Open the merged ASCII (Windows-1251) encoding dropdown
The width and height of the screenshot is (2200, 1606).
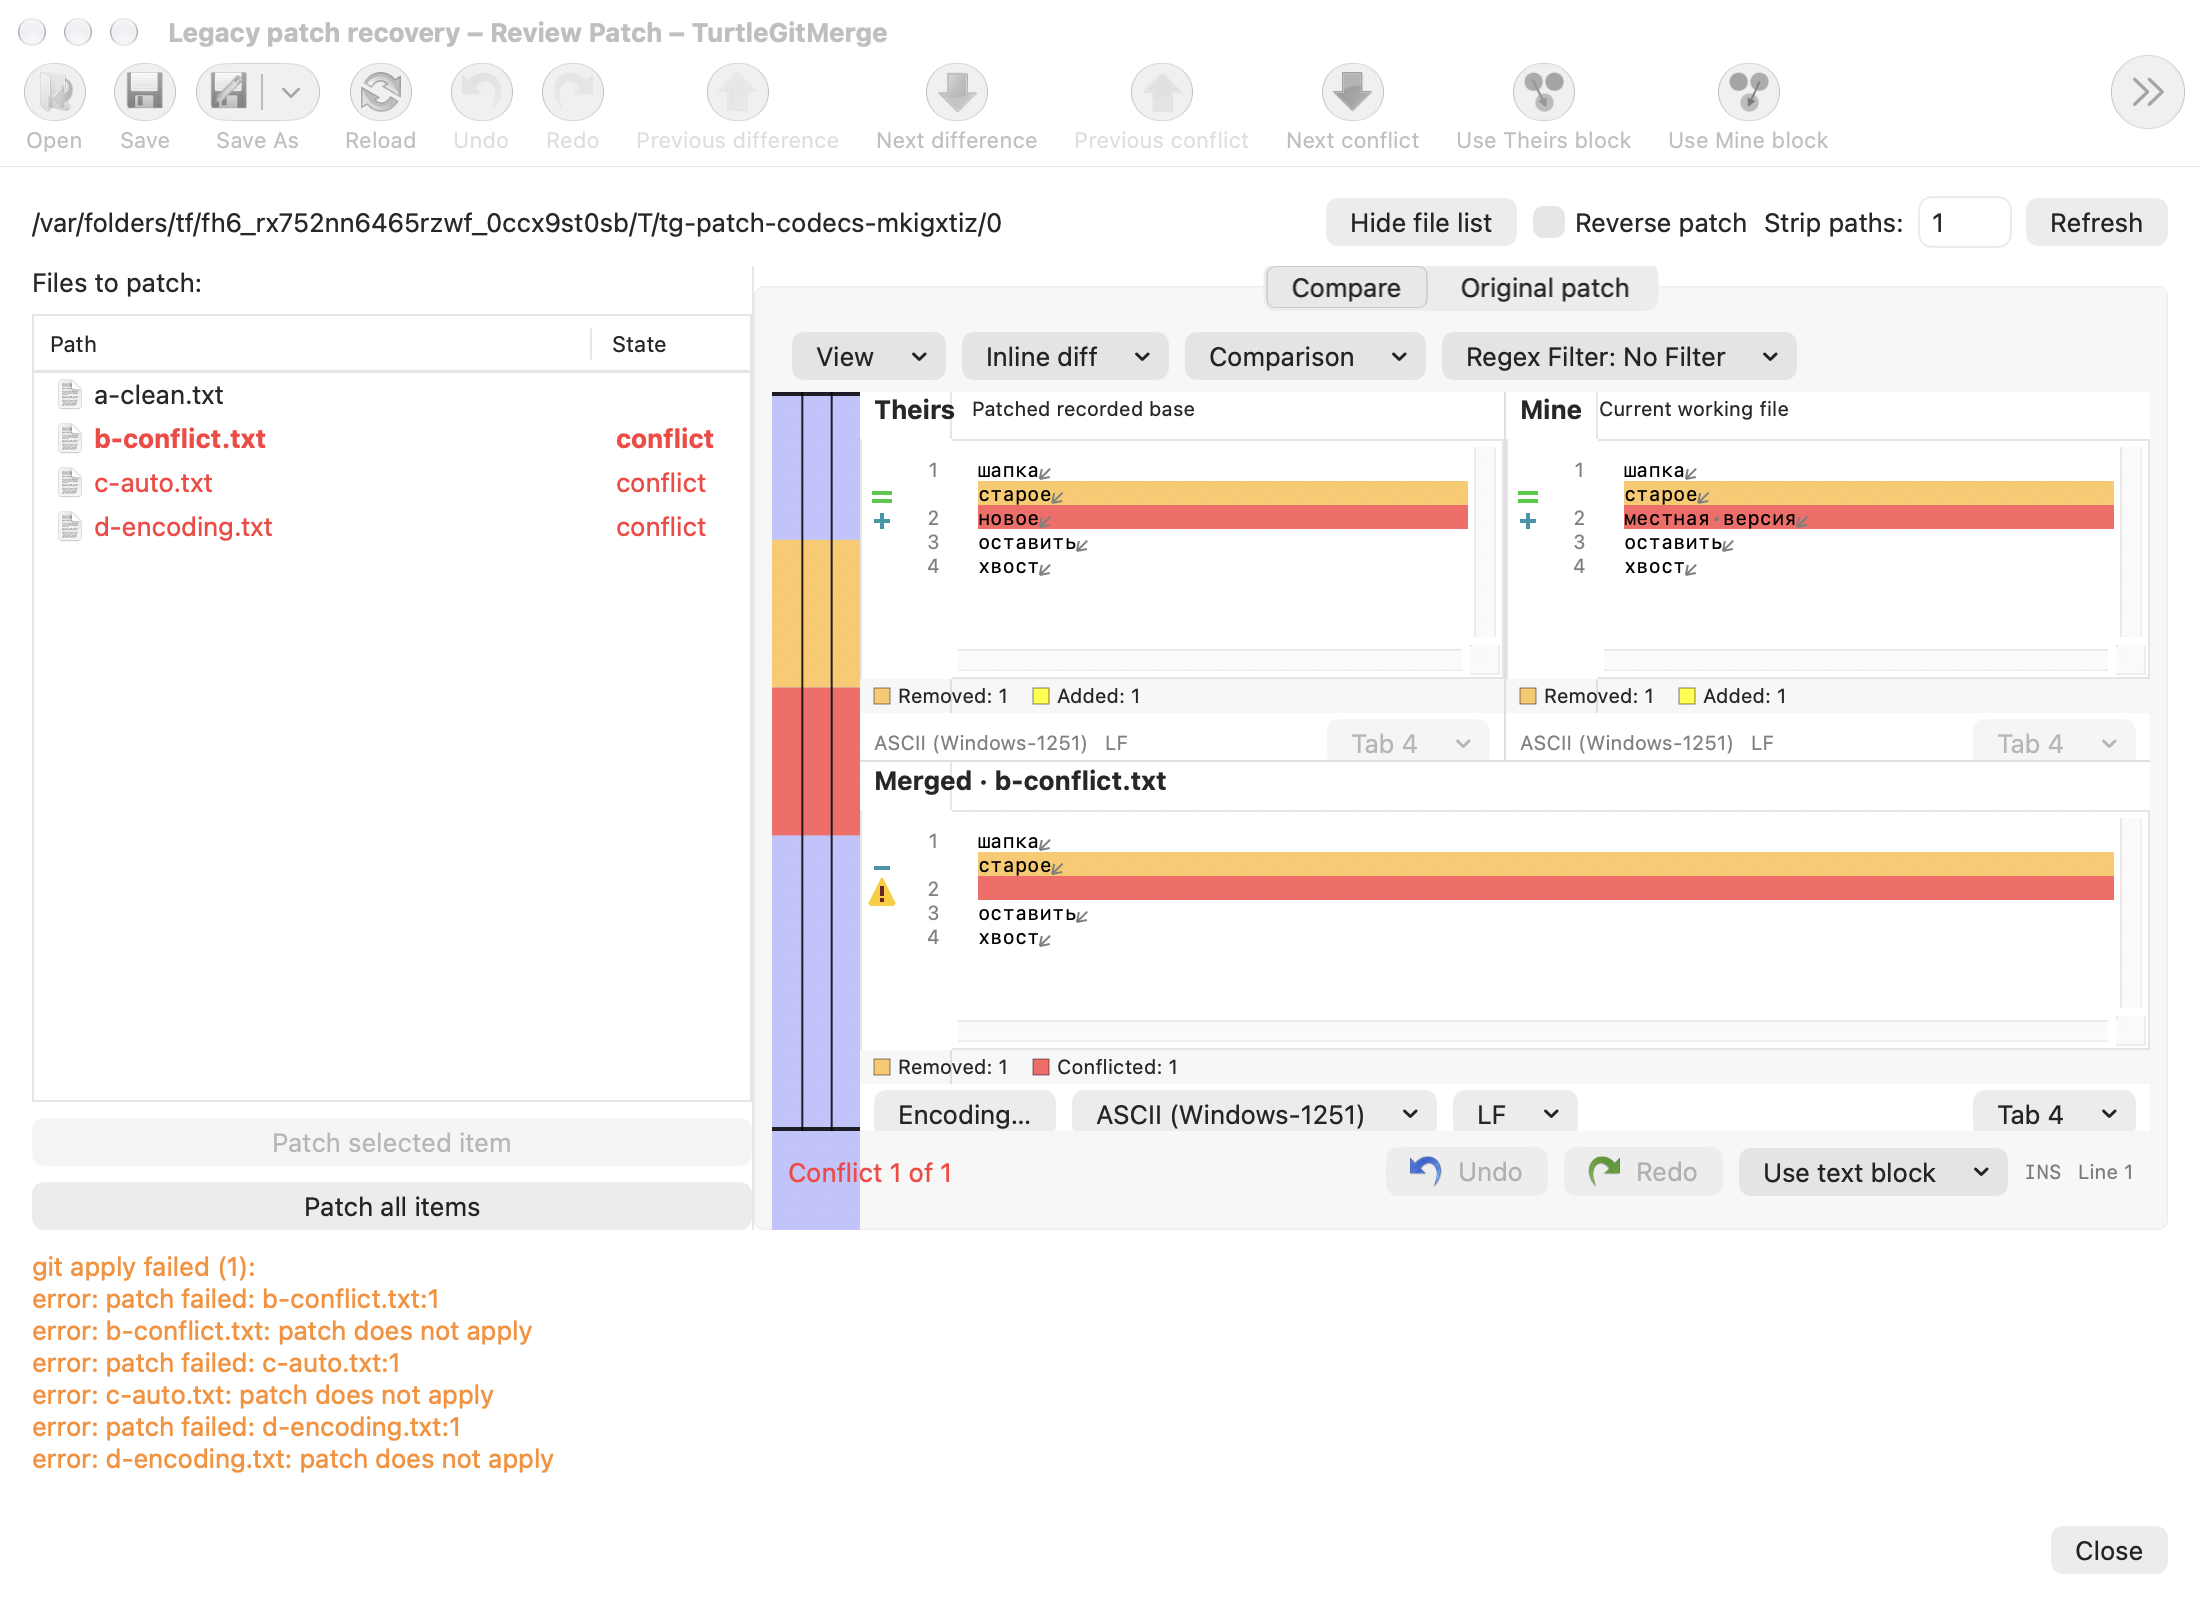point(1254,1113)
